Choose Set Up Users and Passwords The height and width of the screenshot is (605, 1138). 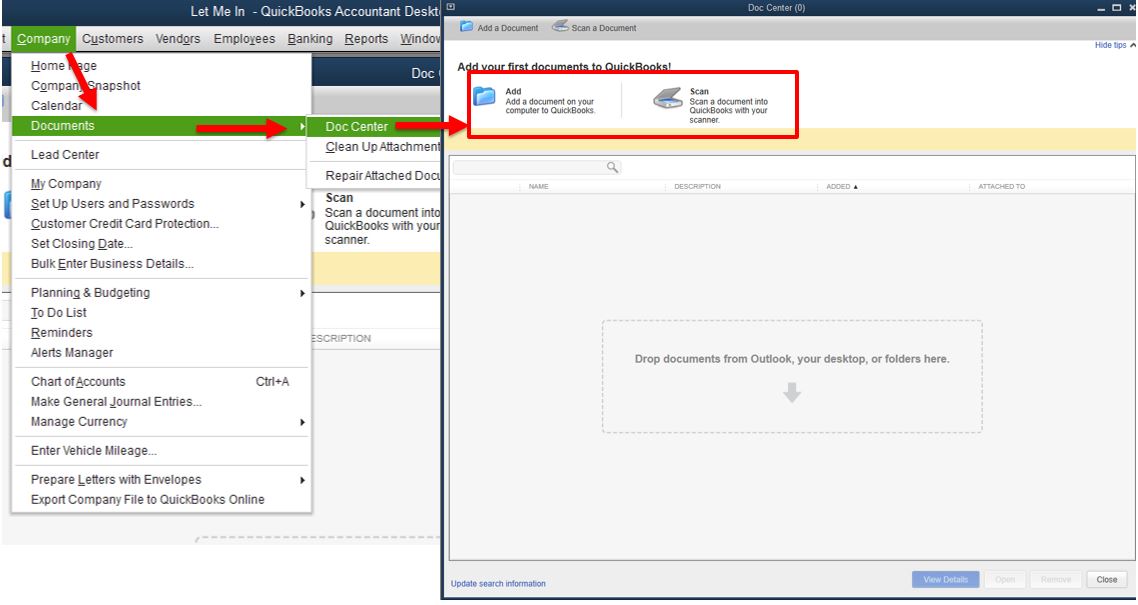click(x=112, y=204)
